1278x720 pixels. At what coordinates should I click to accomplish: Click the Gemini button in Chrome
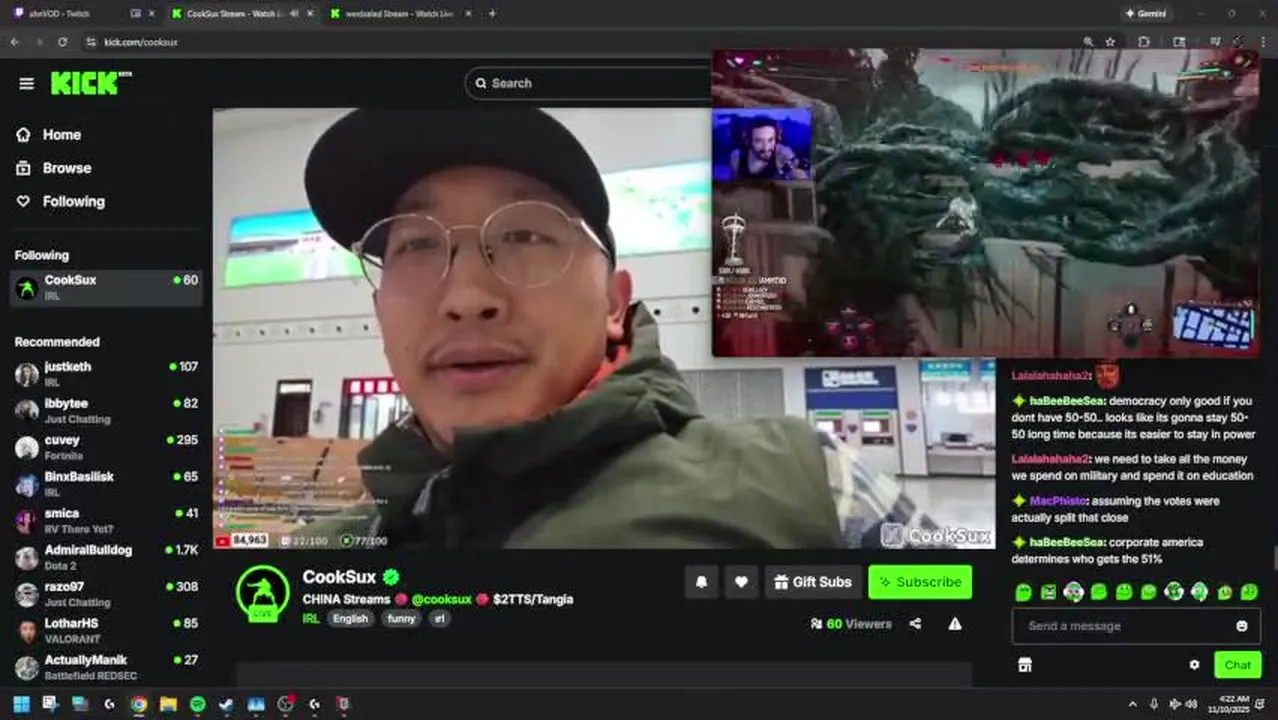point(1147,13)
